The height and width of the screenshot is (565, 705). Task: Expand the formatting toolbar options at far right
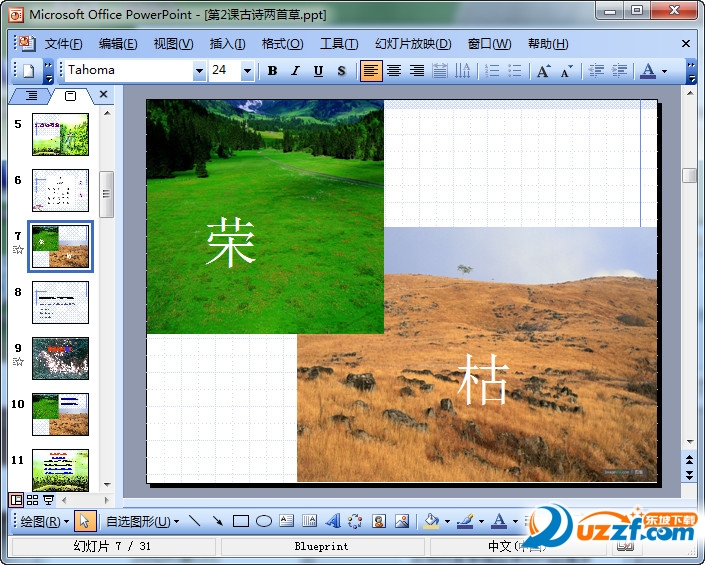pos(692,71)
